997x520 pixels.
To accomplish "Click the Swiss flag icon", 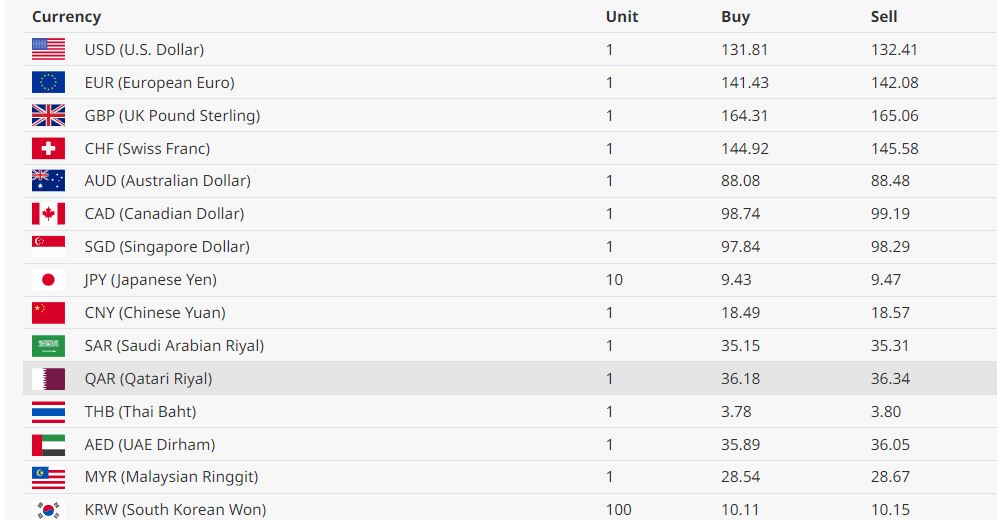I will 48,148.
